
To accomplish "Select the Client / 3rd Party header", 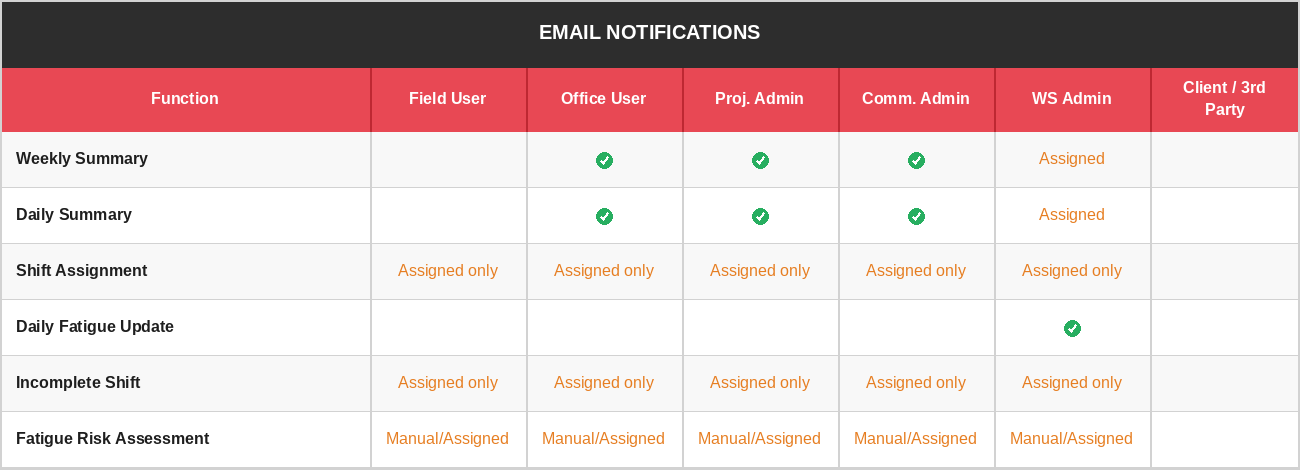I will (x=1224, y=98).
